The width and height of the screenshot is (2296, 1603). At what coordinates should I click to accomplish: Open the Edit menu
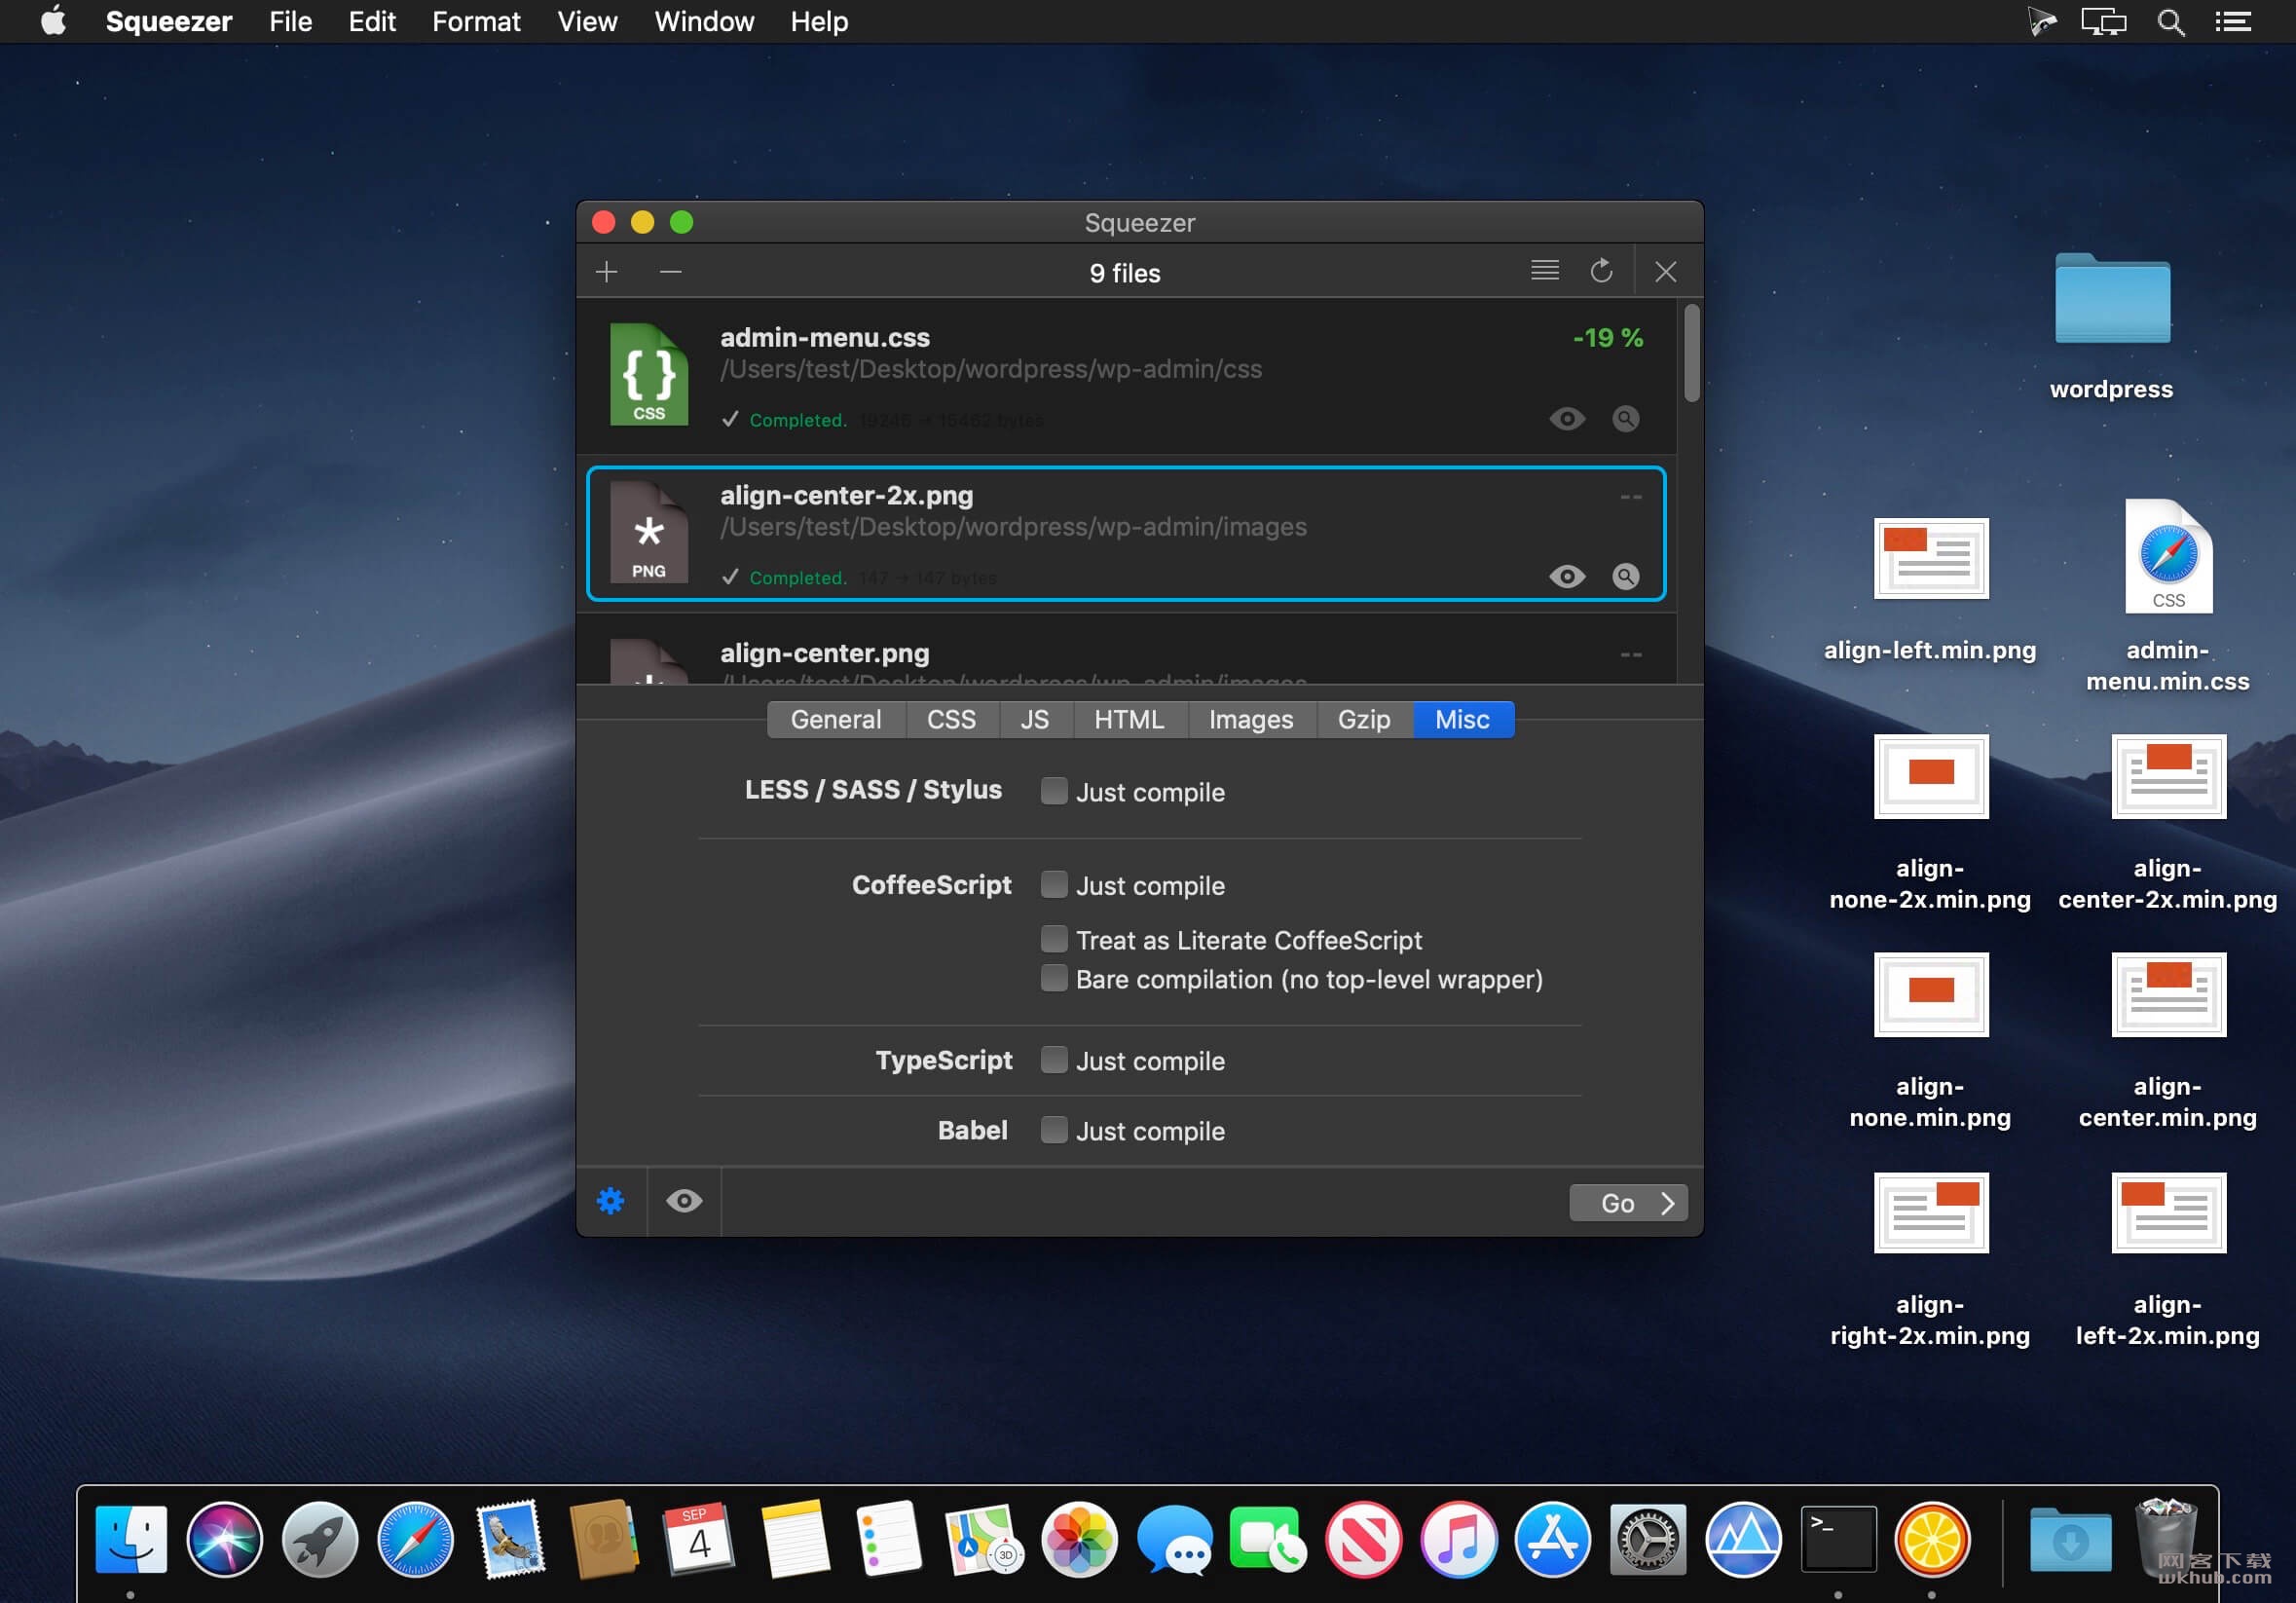click(x=372, y=22)
